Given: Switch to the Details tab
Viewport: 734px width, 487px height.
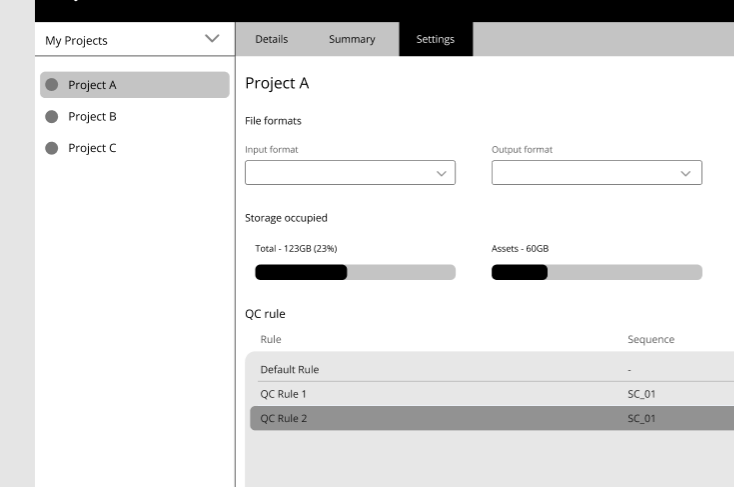Looking at the screenshot, I should (271, 40).
